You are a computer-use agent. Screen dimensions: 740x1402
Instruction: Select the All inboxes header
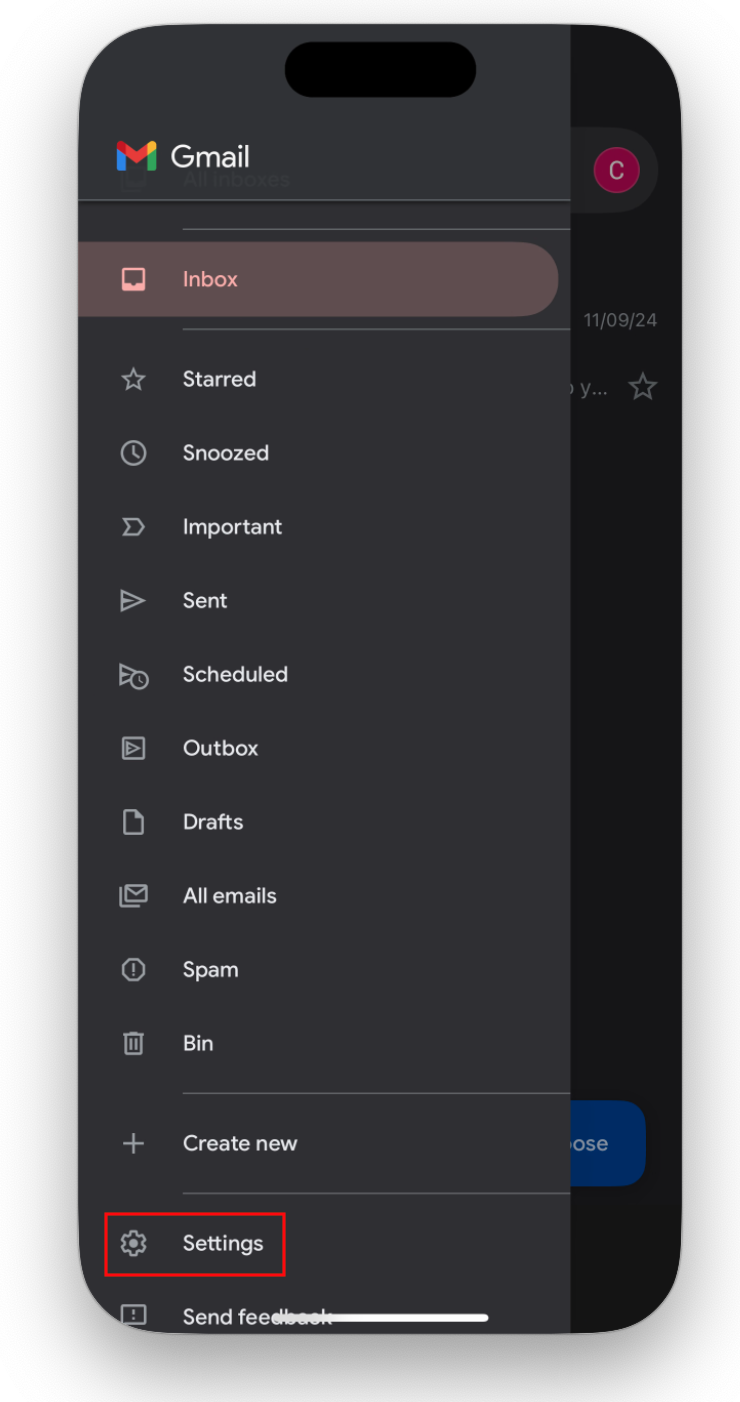[236, 180]
